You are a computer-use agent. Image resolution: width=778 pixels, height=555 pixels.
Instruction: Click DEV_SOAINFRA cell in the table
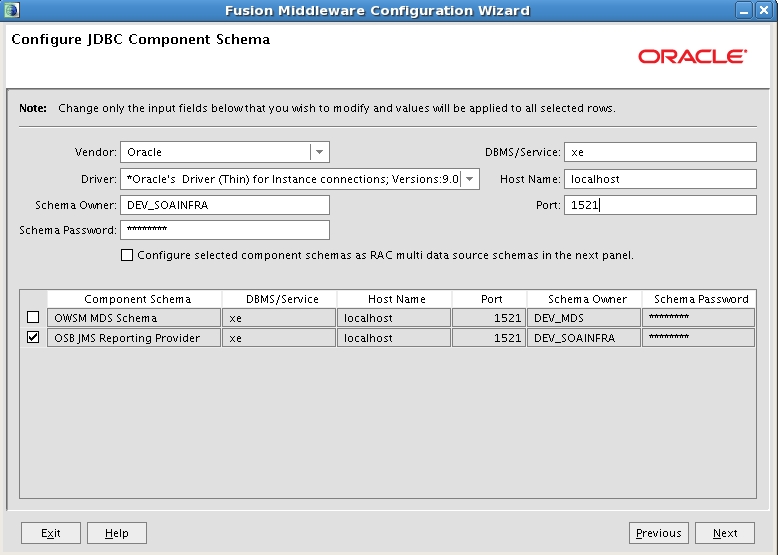pos(584,338)
